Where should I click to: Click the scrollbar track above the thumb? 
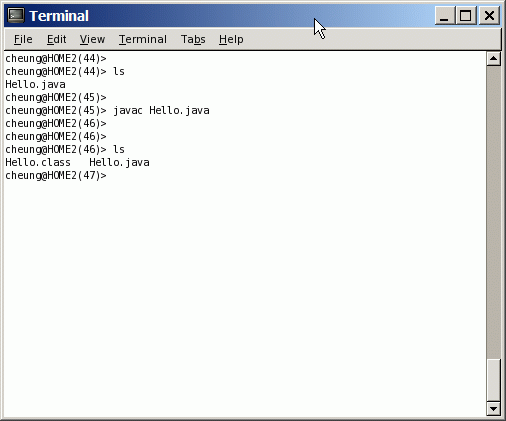pyautogui.click(x=493, y=212)
